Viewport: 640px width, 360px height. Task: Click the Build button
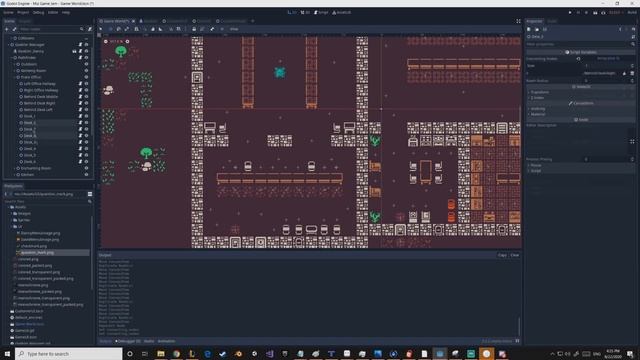(x=632, y=13)
